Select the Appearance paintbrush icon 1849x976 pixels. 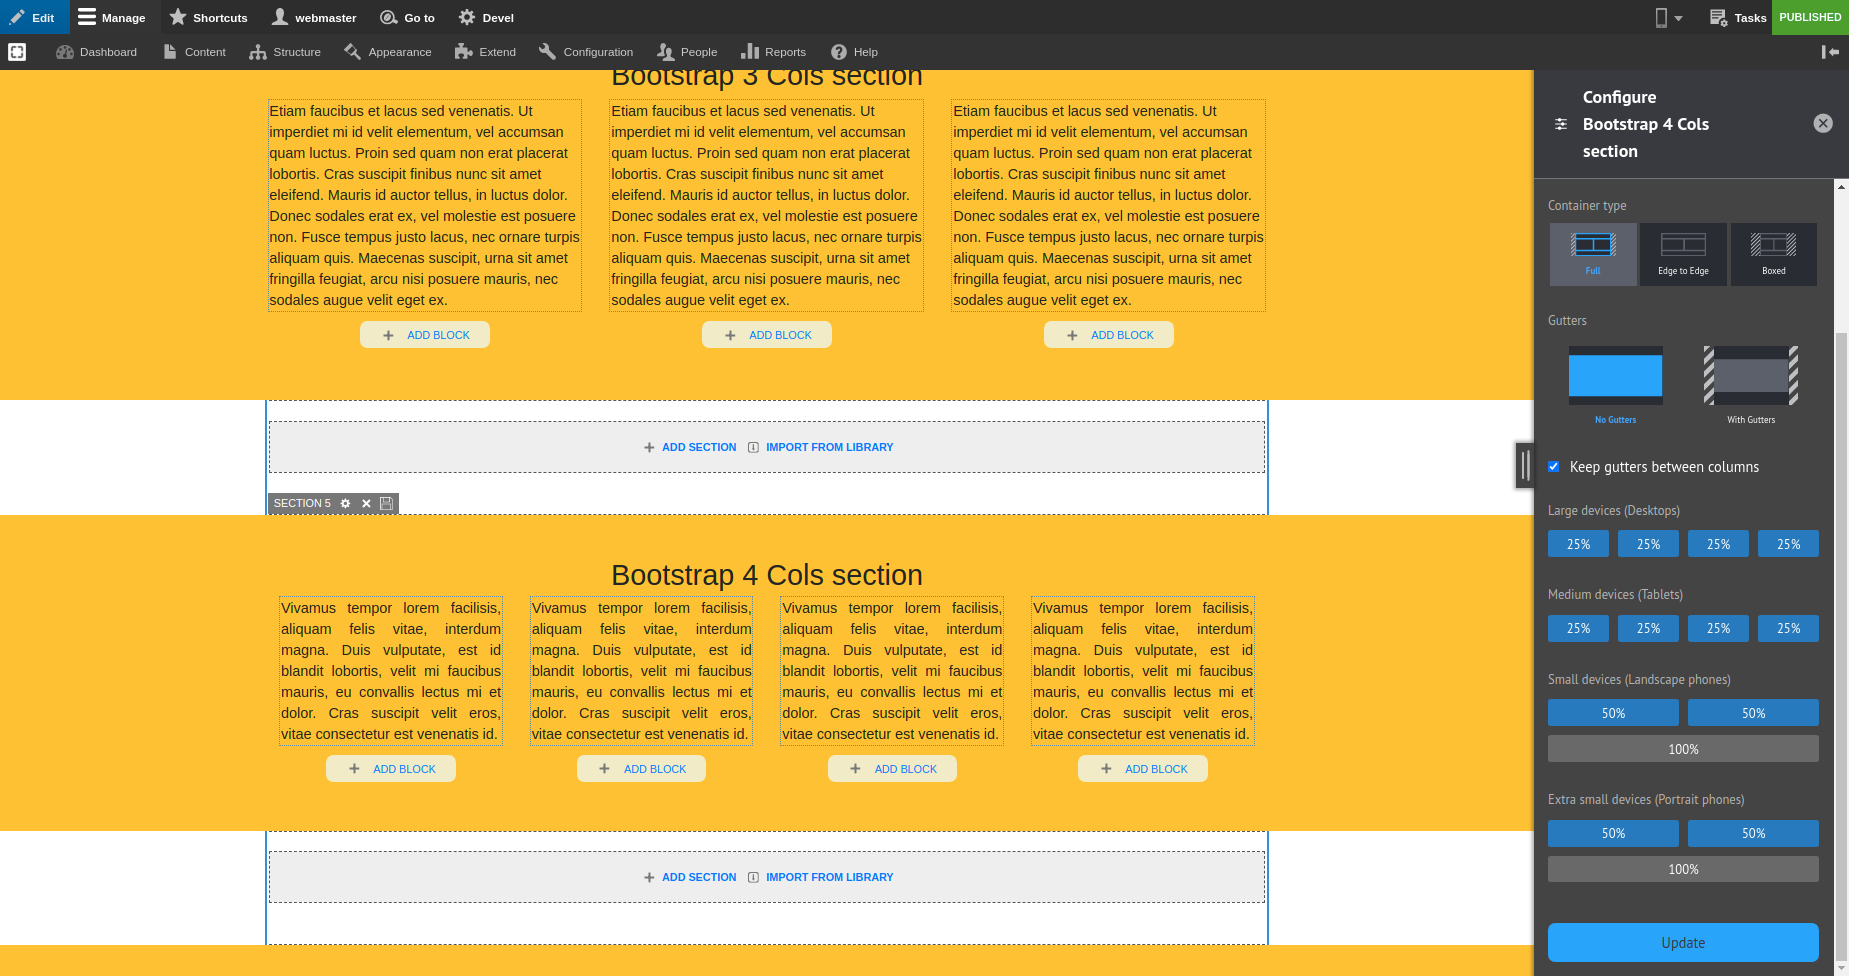tap(350, 51)
